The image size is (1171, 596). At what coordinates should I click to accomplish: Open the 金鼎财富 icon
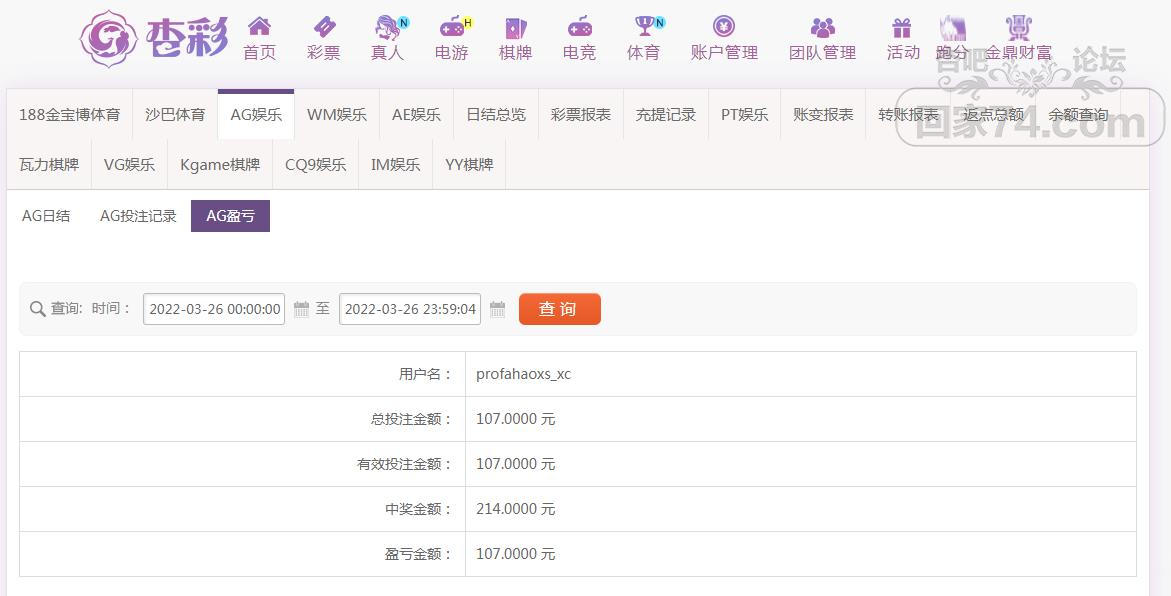click(1018, 28)
